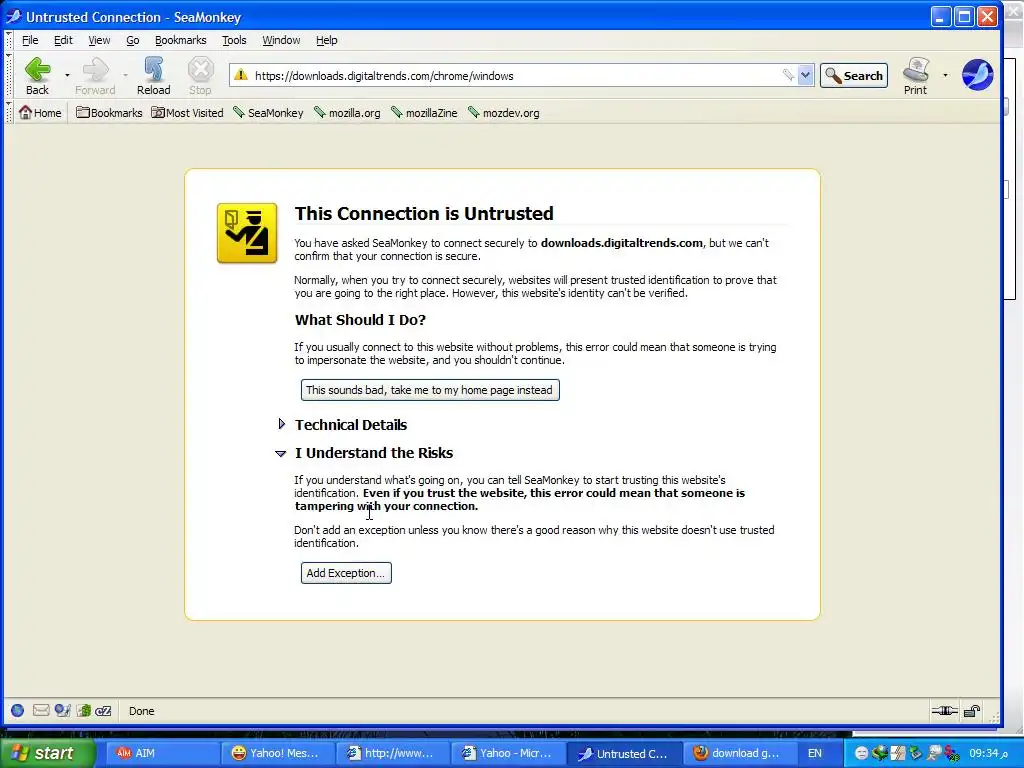Open the Edit menu
Viewport: 1024px width, 768px height.
[x=63, y=40]
